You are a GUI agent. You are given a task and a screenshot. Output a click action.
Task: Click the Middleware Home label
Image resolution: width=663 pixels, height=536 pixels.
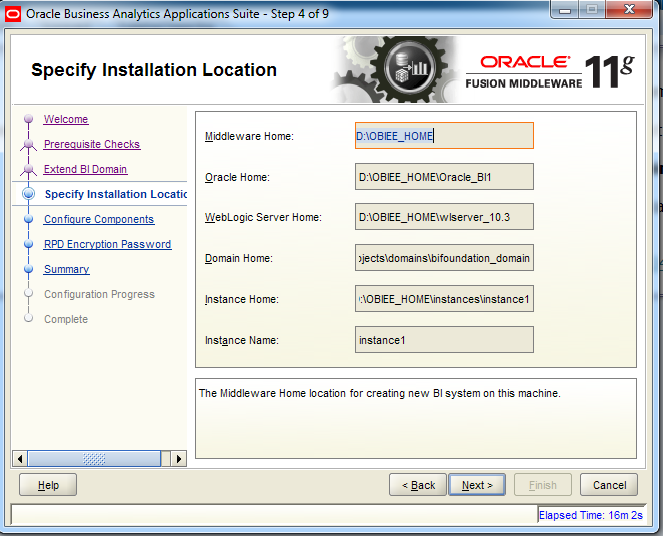tap(249, 136)
